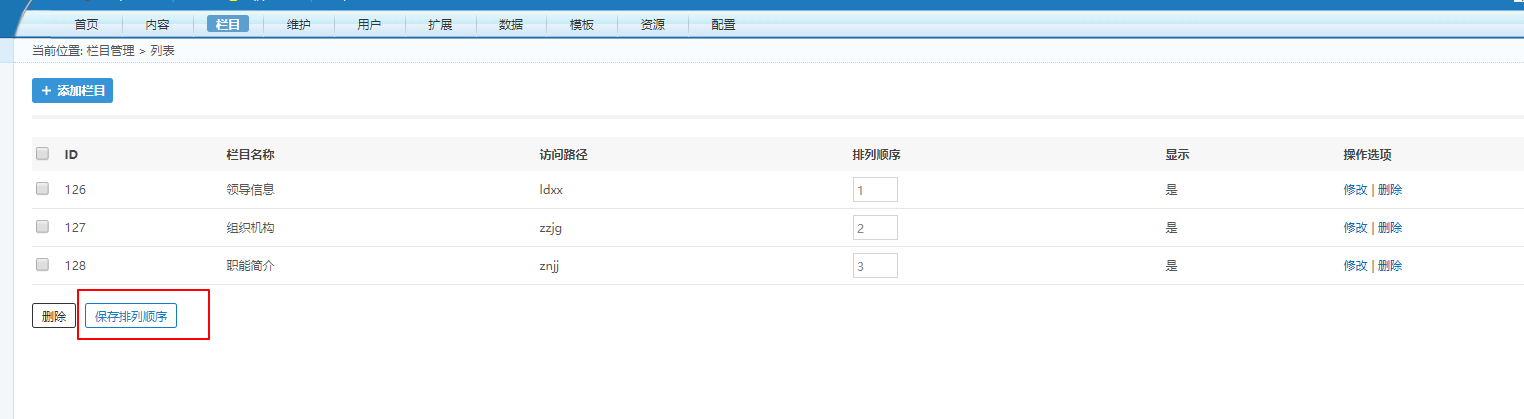The height and width of the screenshot is (419, 1524).
Task: Click the access path ldxx
Action: coord(552,189)
